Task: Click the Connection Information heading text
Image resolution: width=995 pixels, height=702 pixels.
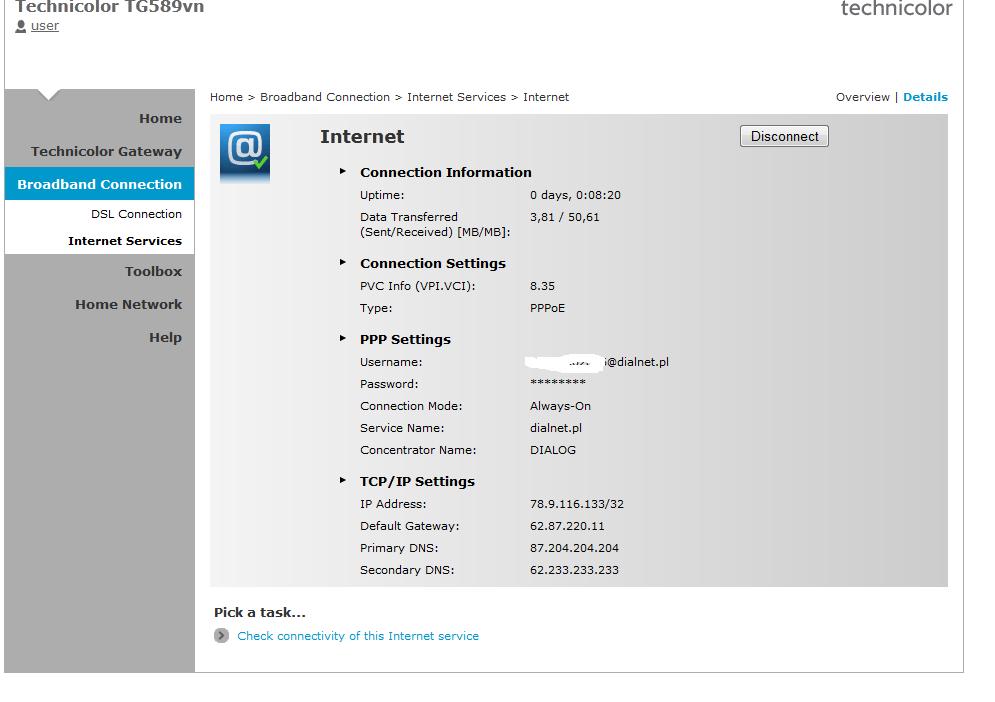Action: 445,173
